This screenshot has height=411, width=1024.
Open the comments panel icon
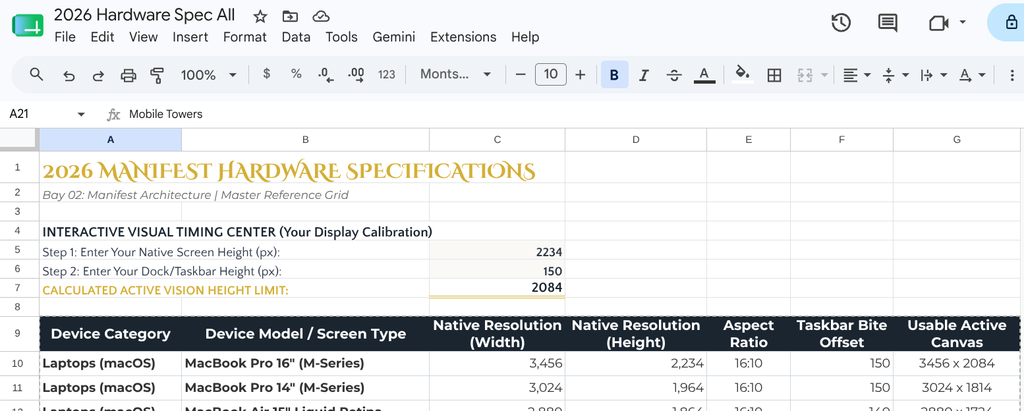tap(887, 23)
